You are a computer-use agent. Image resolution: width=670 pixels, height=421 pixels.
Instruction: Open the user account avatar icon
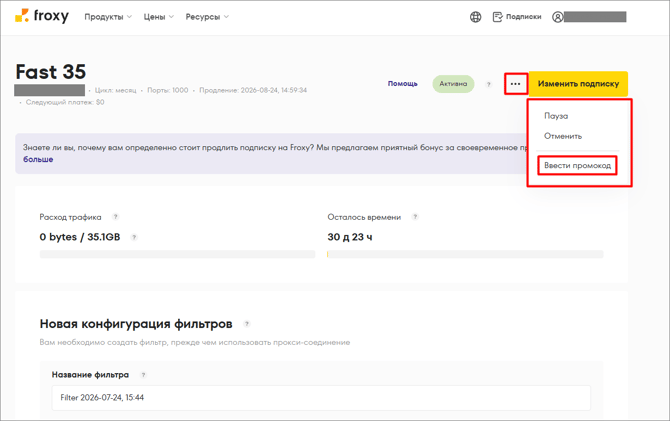(x=557, y=17)
